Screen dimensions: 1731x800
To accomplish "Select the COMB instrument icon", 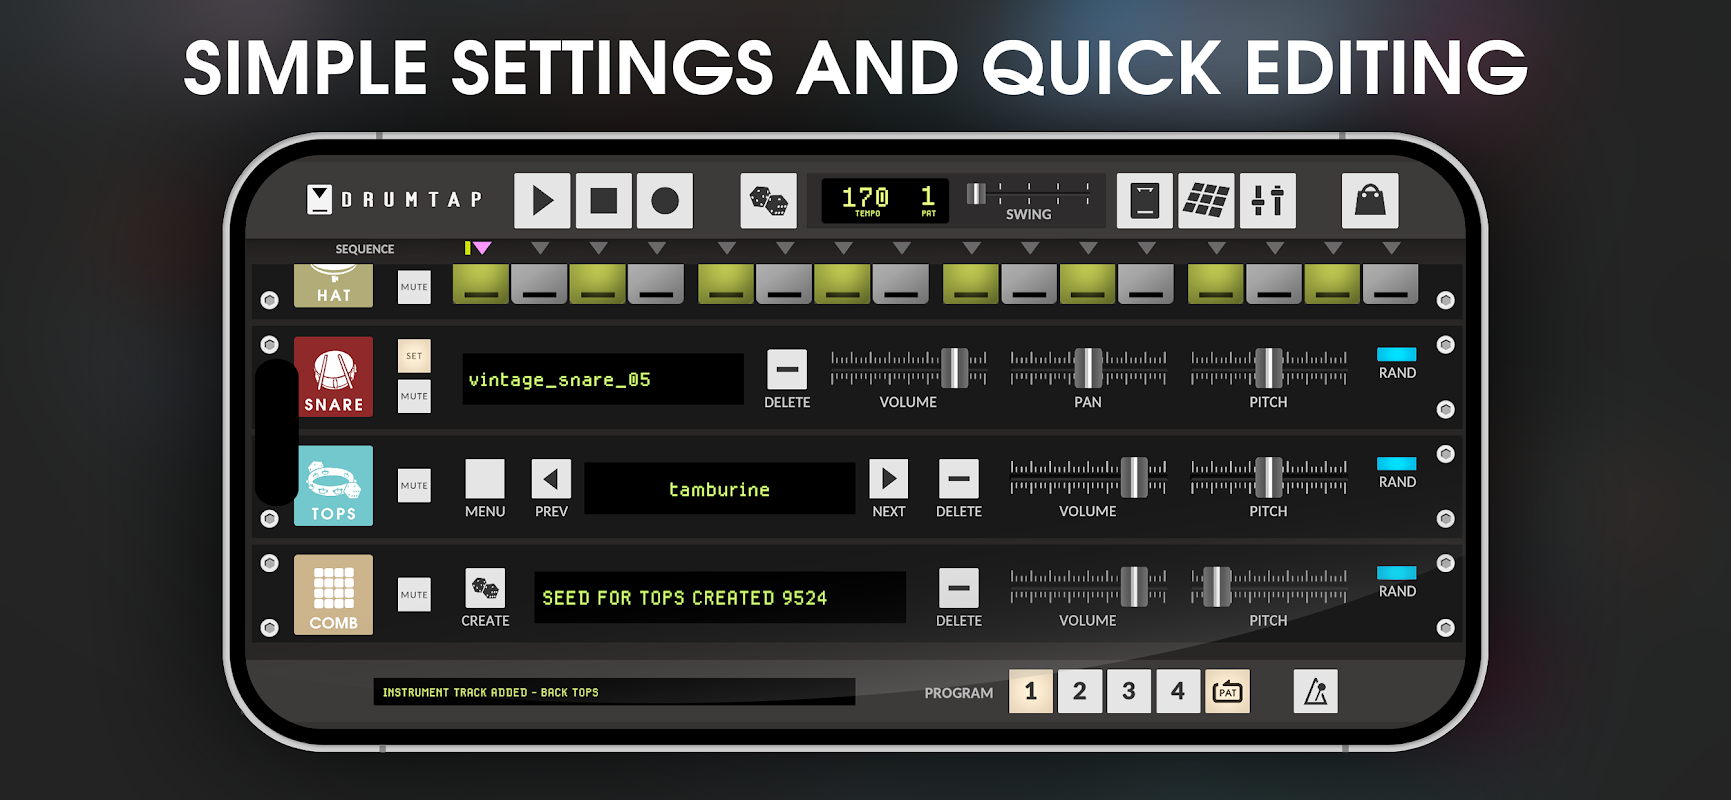I will (x=333, y=595).
